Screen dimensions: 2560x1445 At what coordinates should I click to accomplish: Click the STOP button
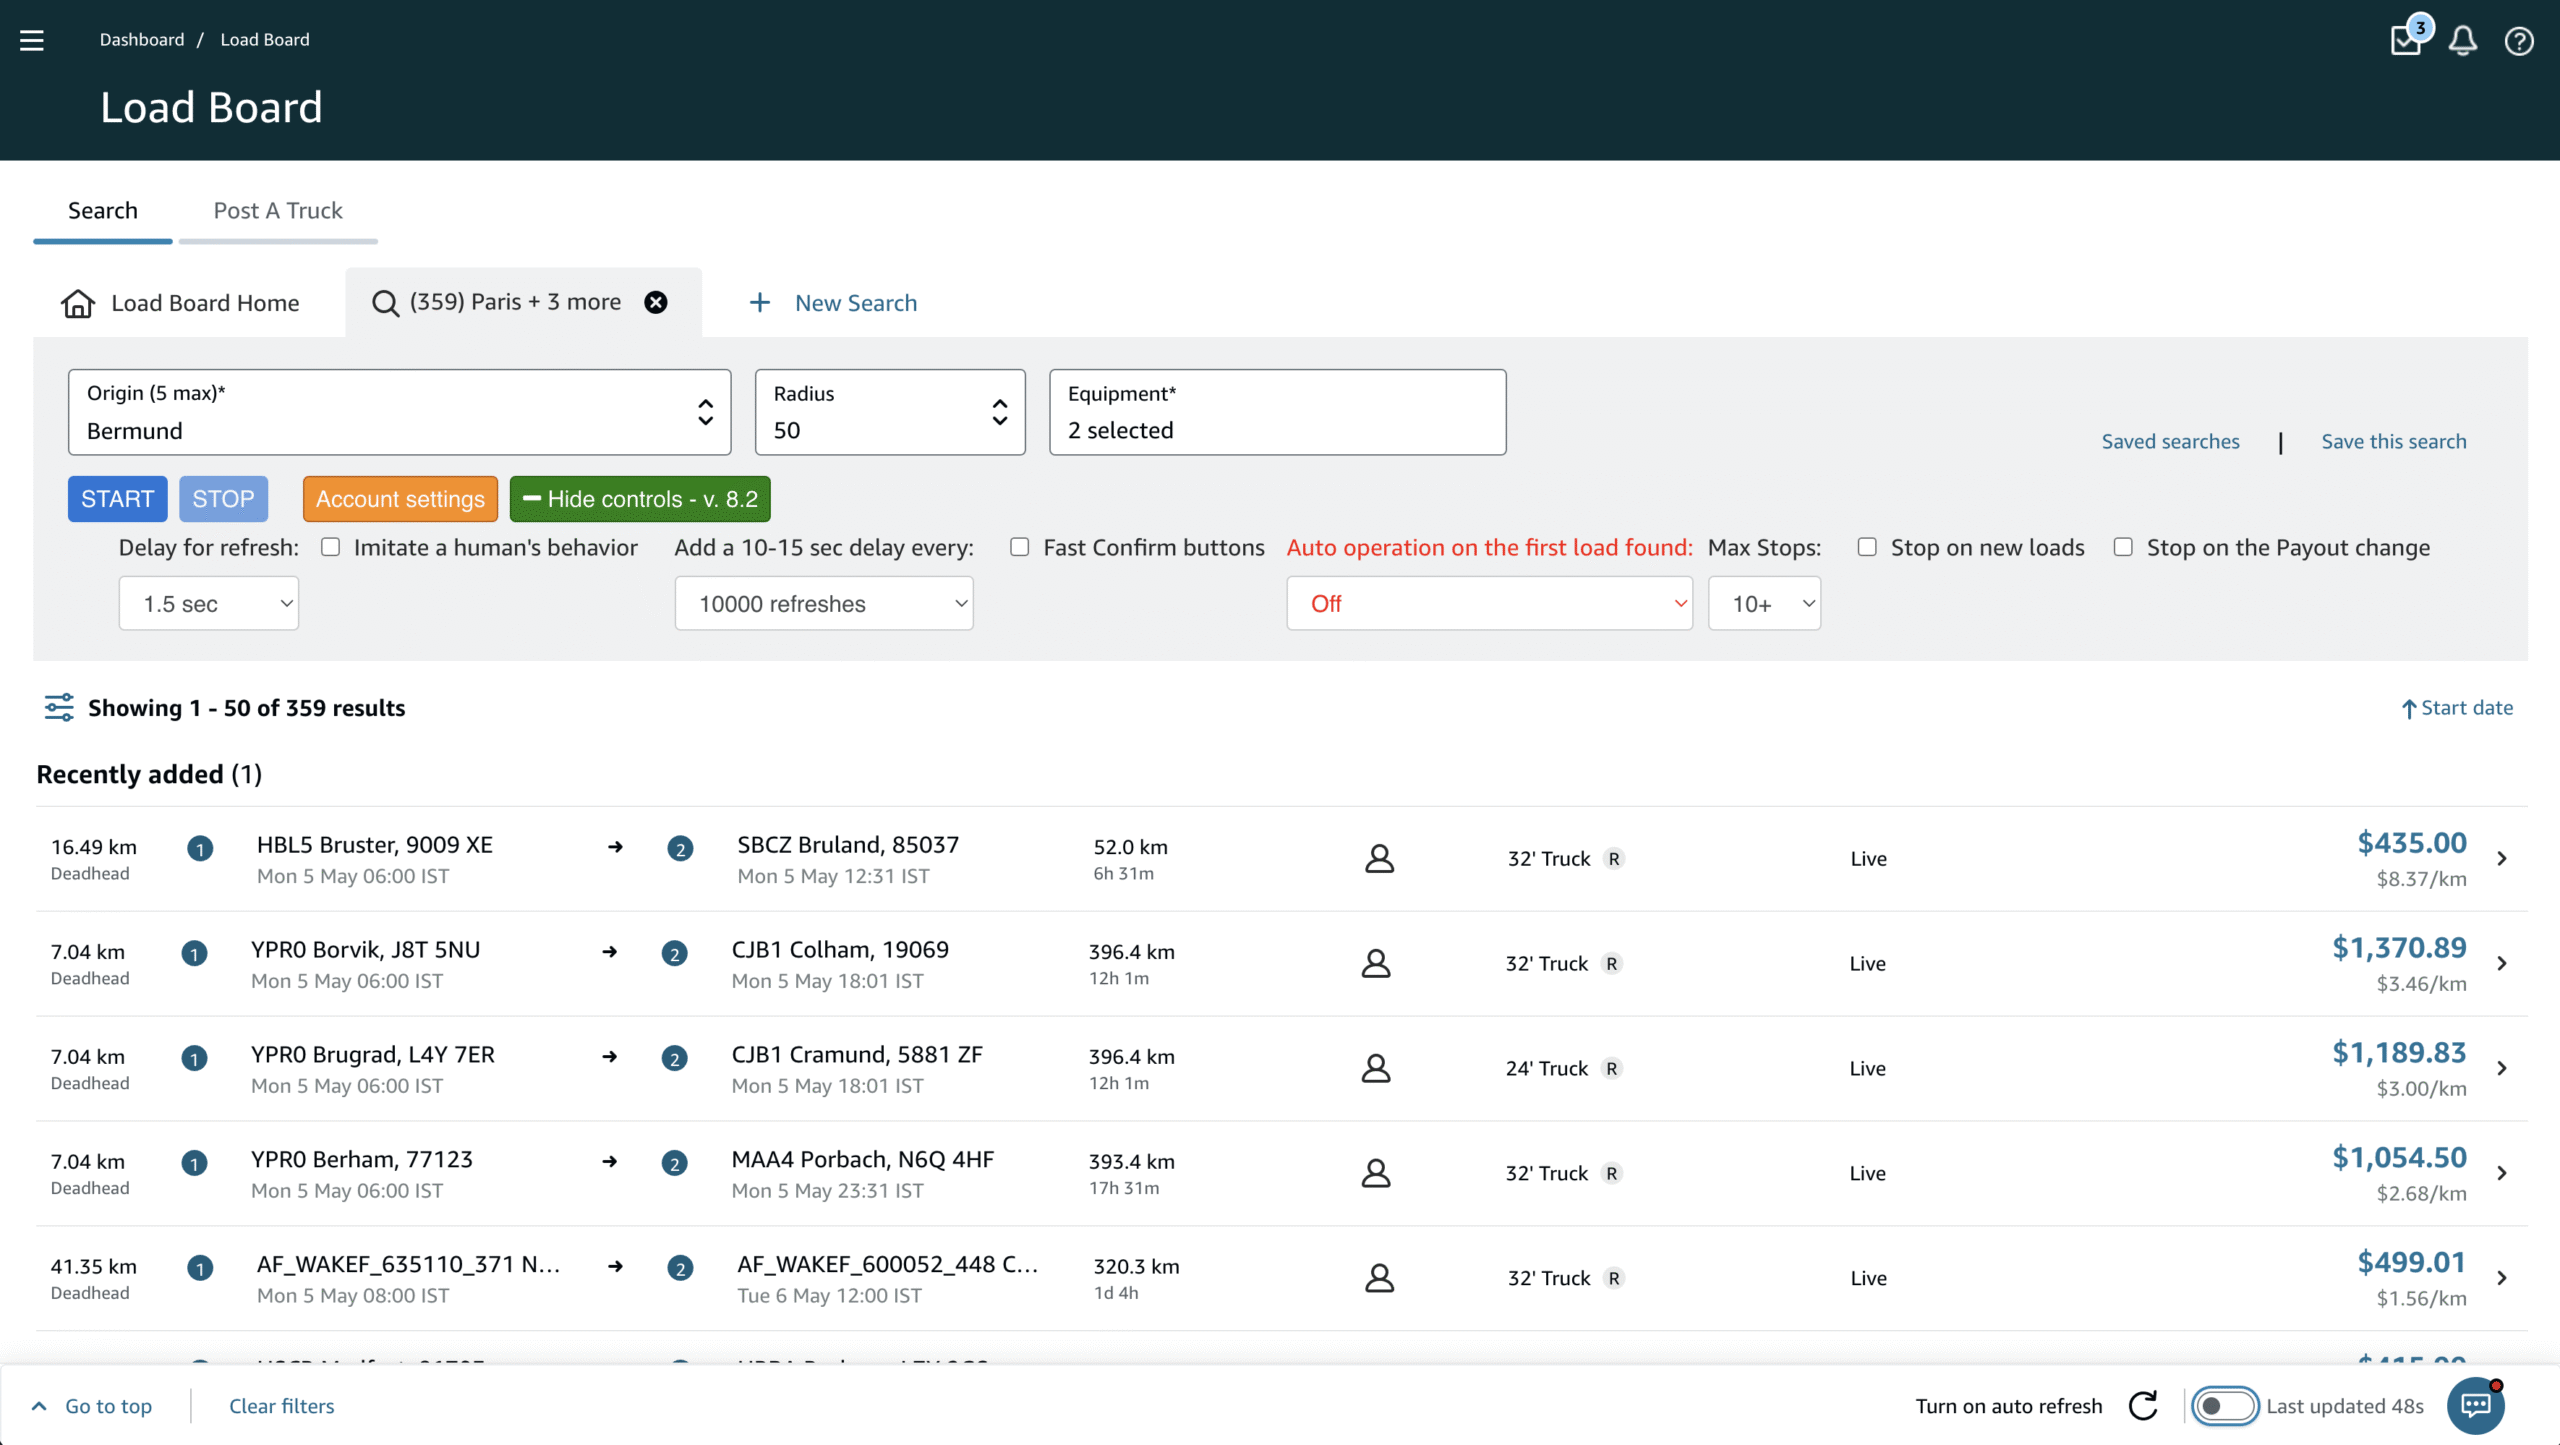pos(223,499)
